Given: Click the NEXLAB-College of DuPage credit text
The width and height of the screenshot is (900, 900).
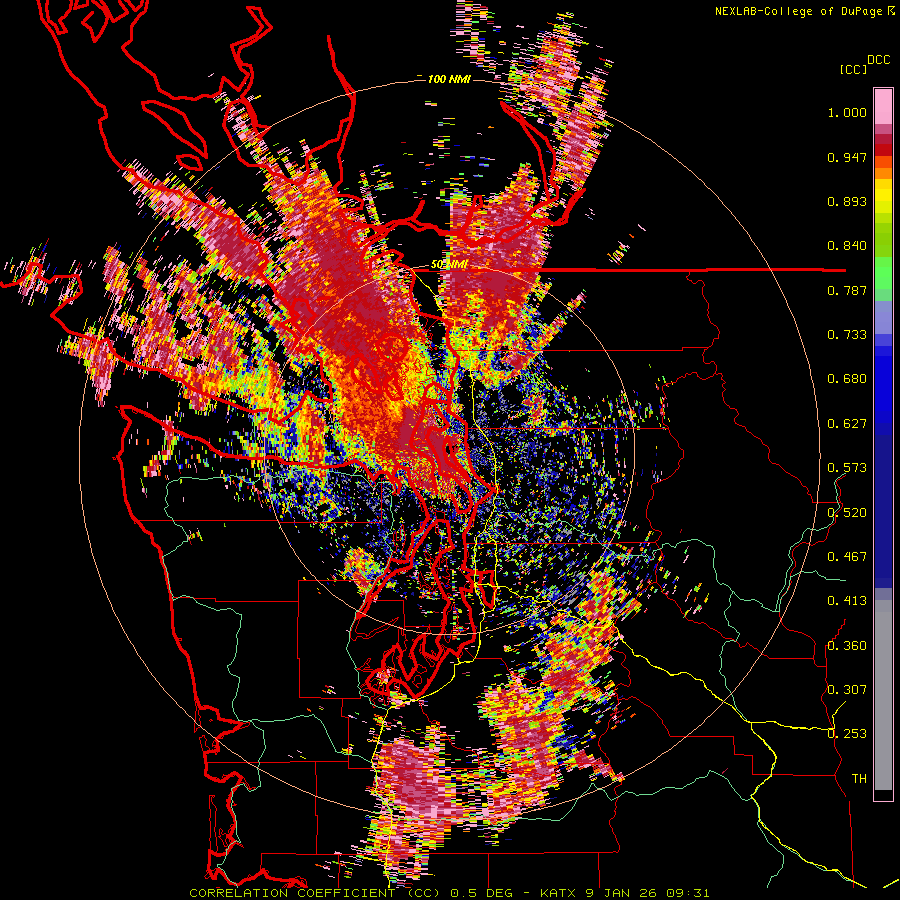Looking at the screenshot, I should [800, 11].
